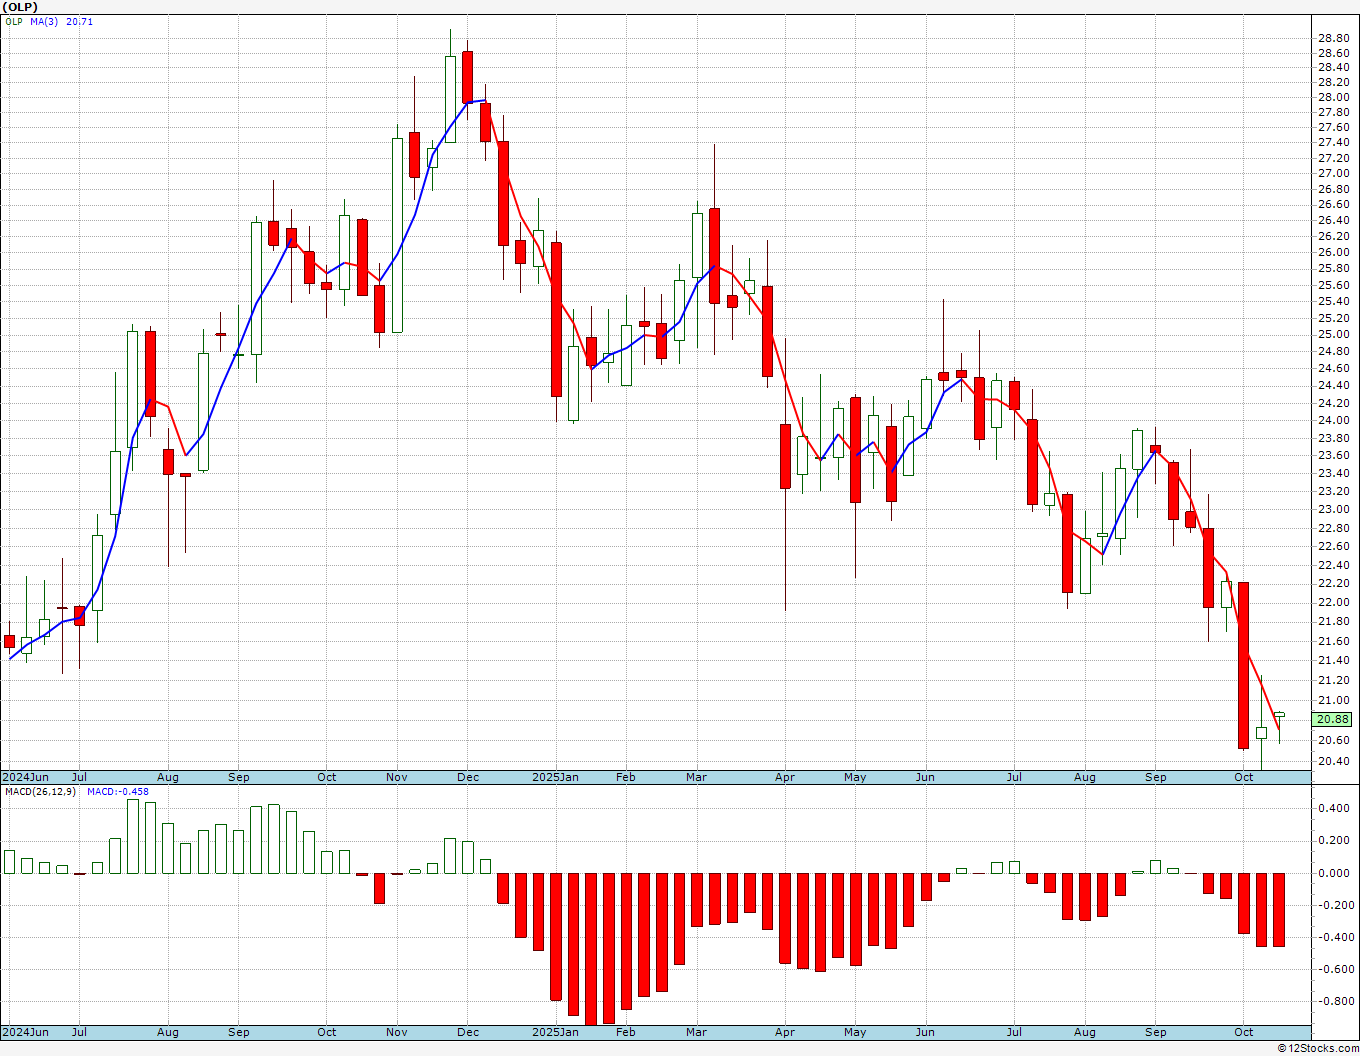Click Apr on the MACD panel time axis
Image resolution: width=1360 pixels, height=1056 pixels.
pyautogui.click(x=785, y=1032)
